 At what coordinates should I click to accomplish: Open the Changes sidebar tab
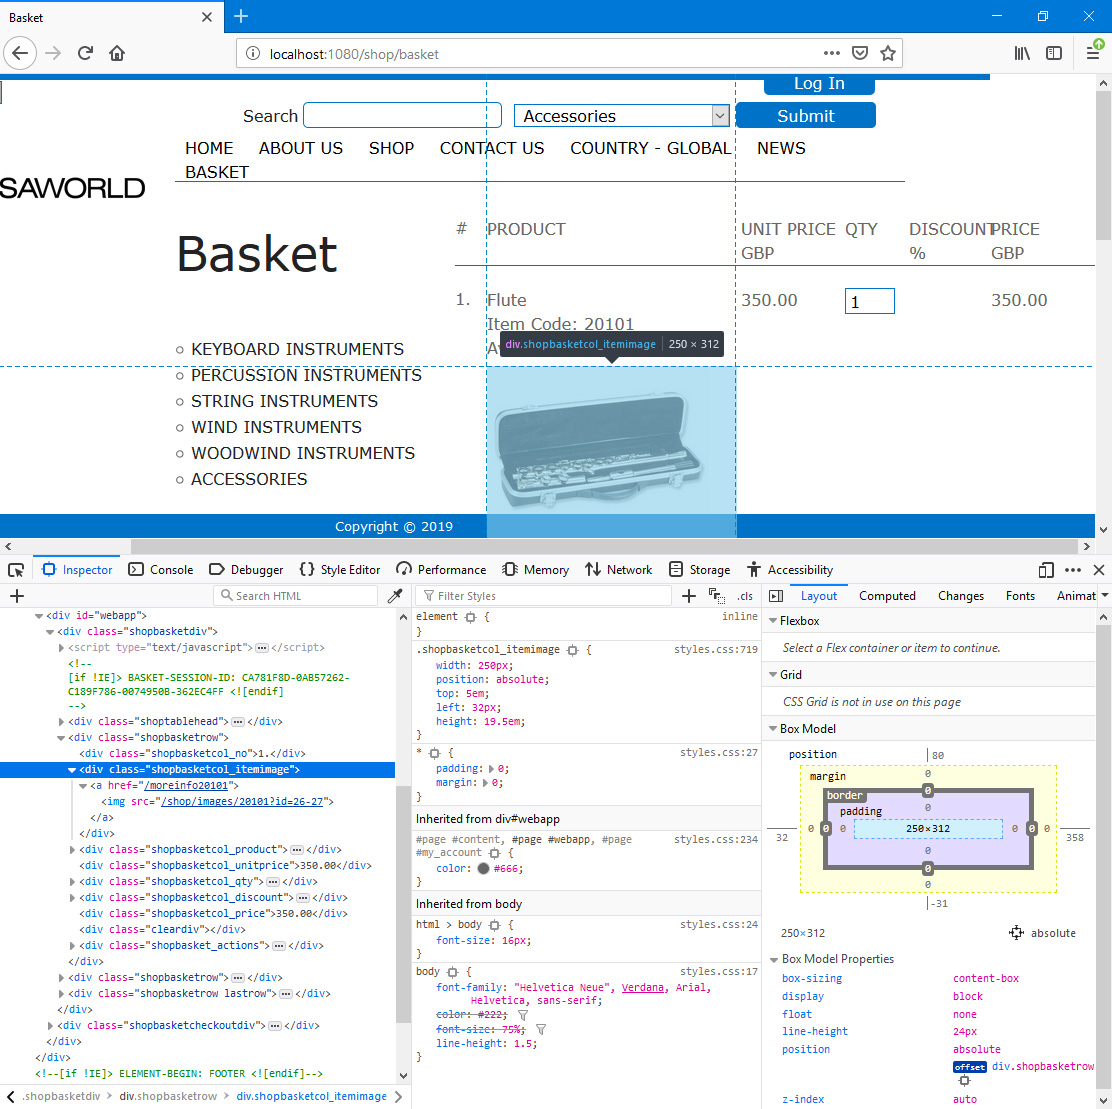coord(961,596)
